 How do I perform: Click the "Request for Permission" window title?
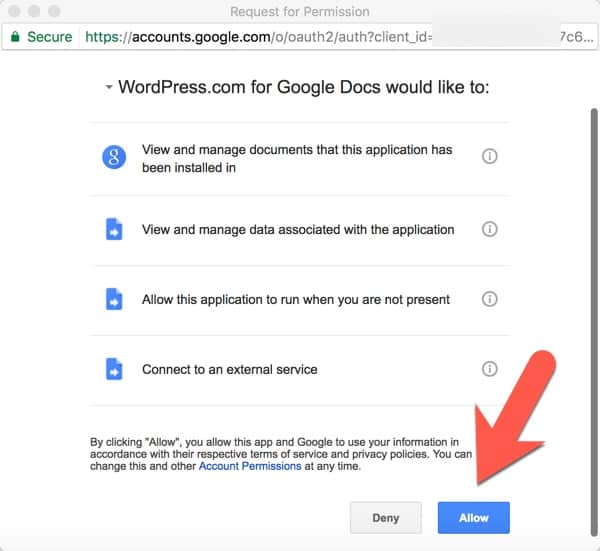299,12
